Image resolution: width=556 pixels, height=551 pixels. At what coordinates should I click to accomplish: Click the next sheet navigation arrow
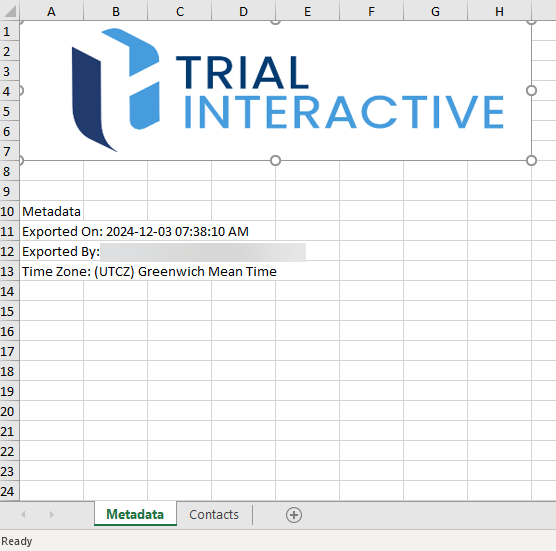click(52, 514)
